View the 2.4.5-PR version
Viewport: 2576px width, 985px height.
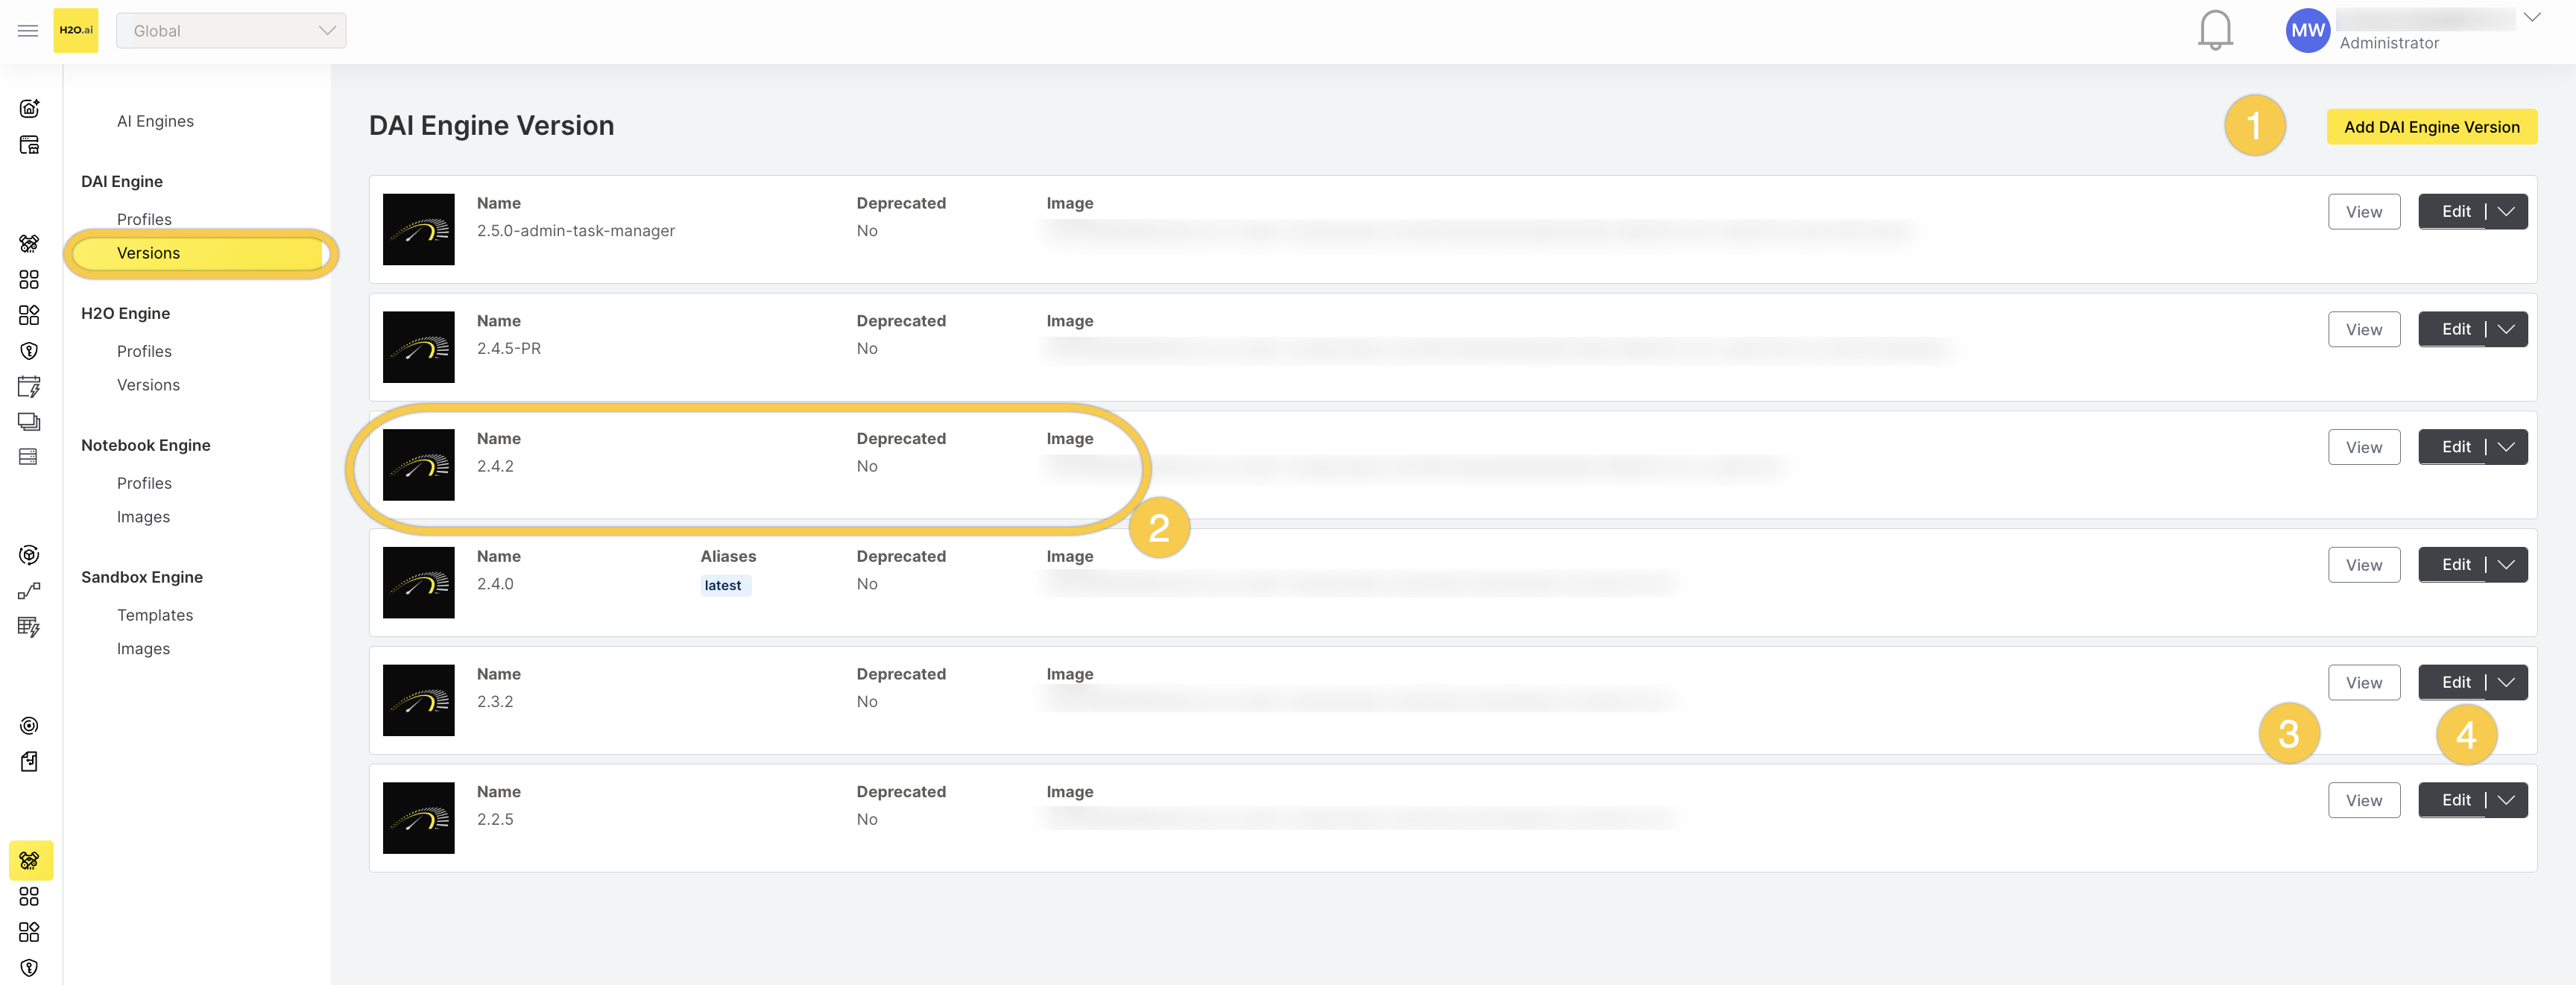[2363, 330]
